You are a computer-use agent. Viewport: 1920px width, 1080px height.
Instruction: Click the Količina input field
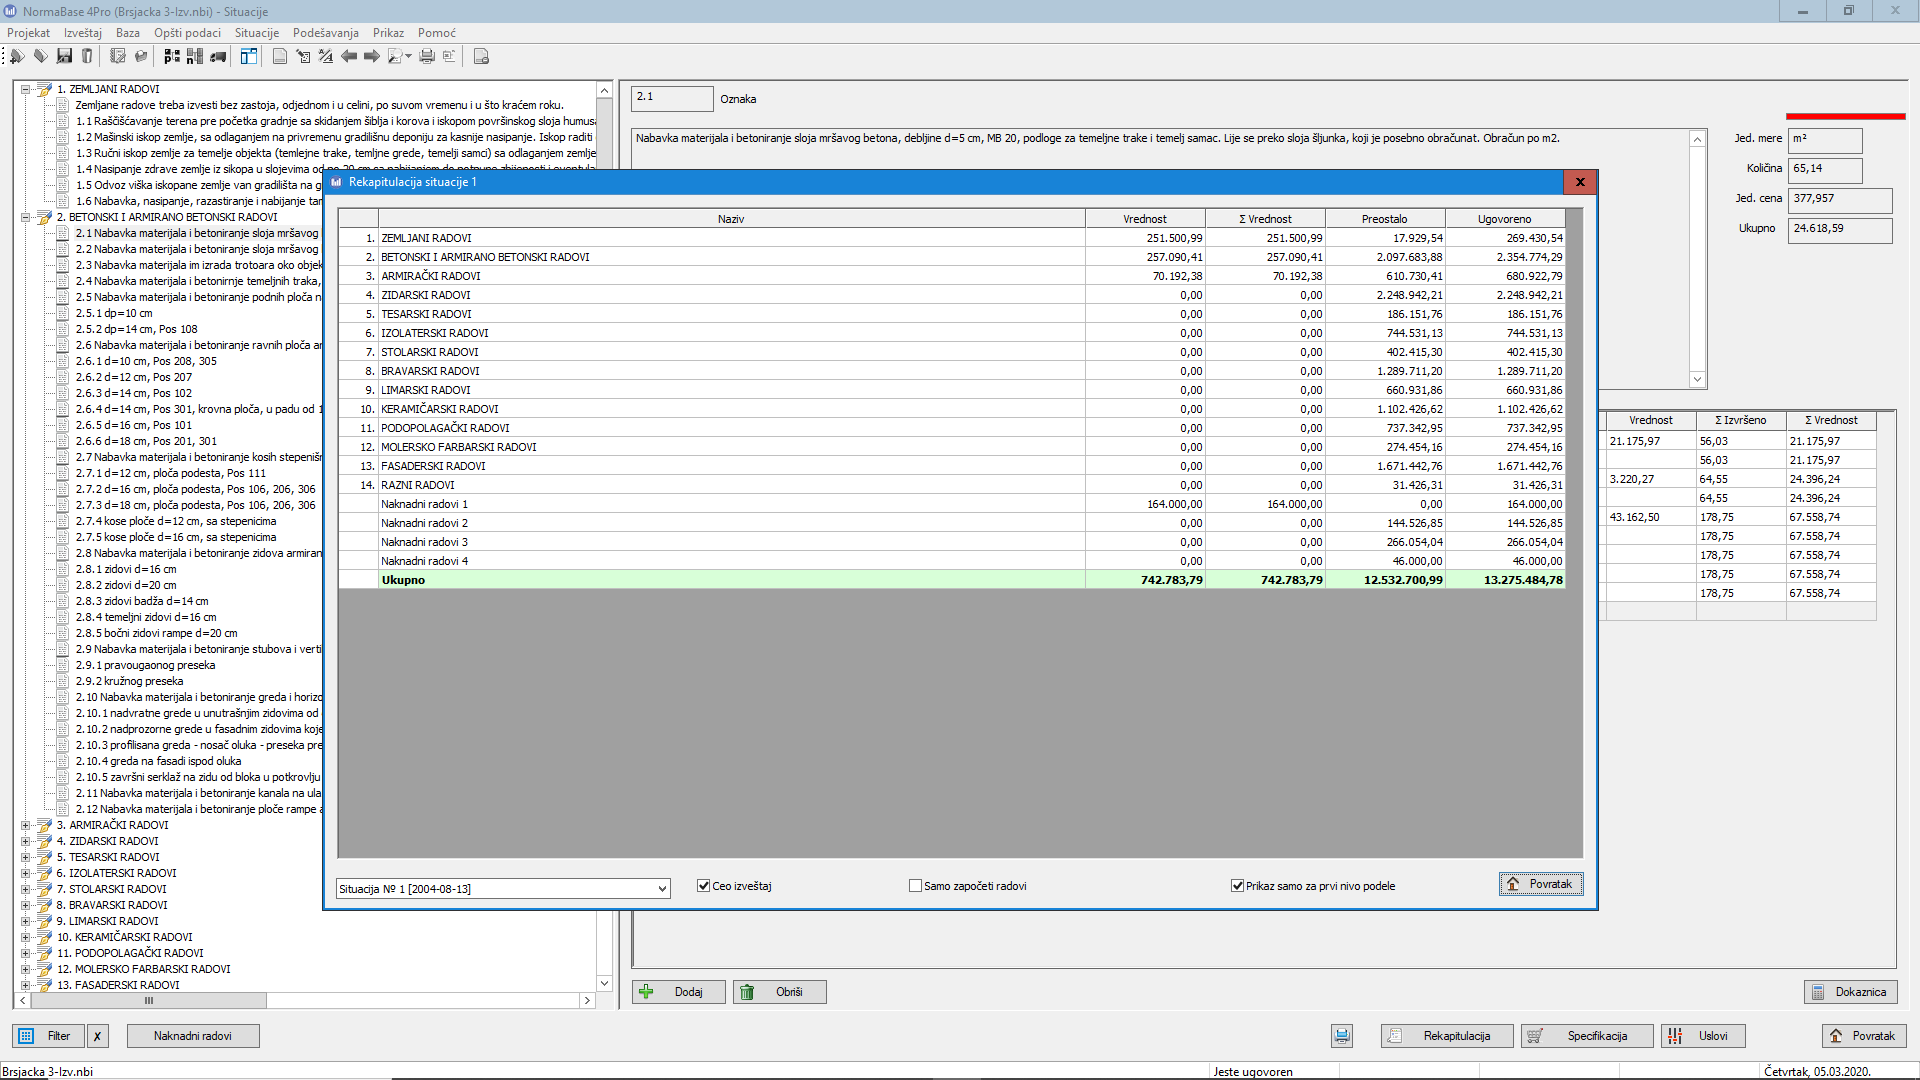tap(1825, 169)
